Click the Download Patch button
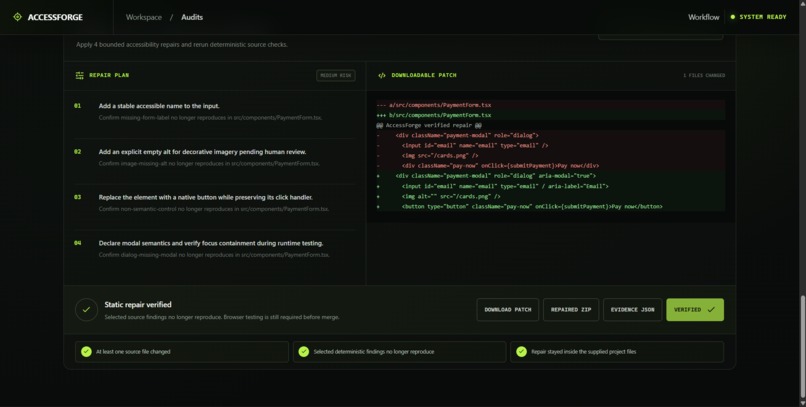The image size is (806, 407). point(507,310)
